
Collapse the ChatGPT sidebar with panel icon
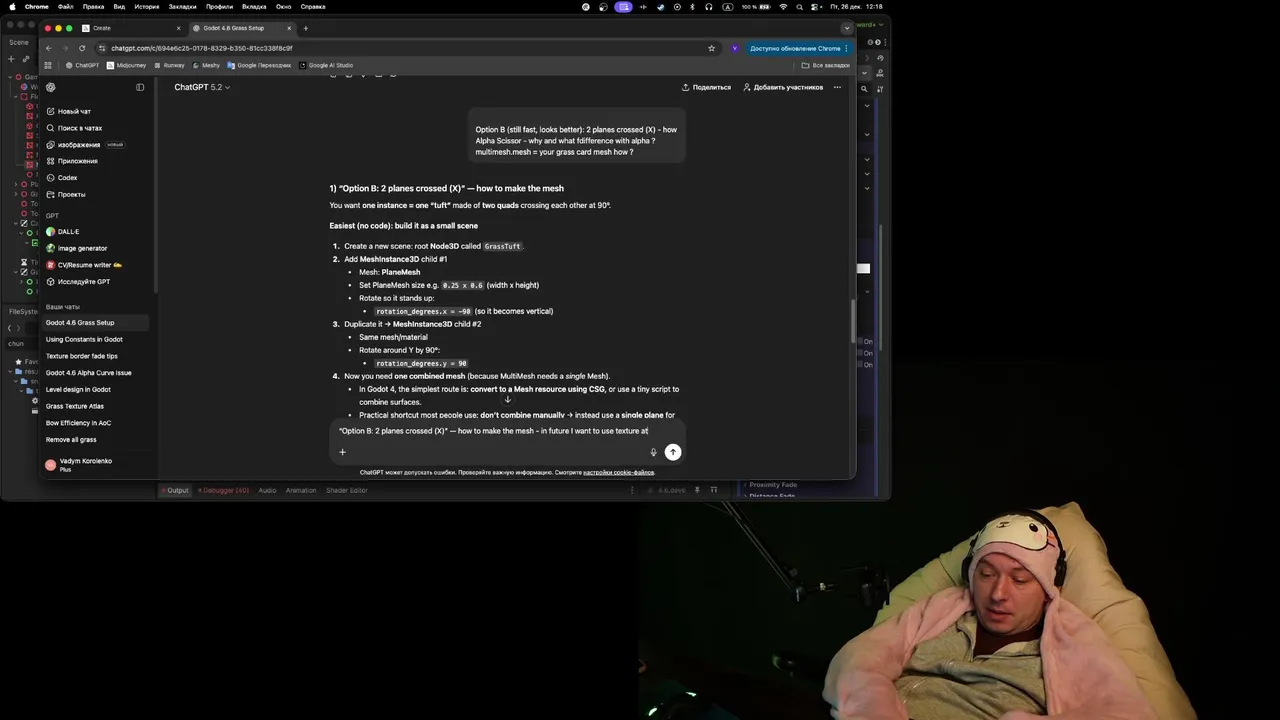(x=140, y=87)
